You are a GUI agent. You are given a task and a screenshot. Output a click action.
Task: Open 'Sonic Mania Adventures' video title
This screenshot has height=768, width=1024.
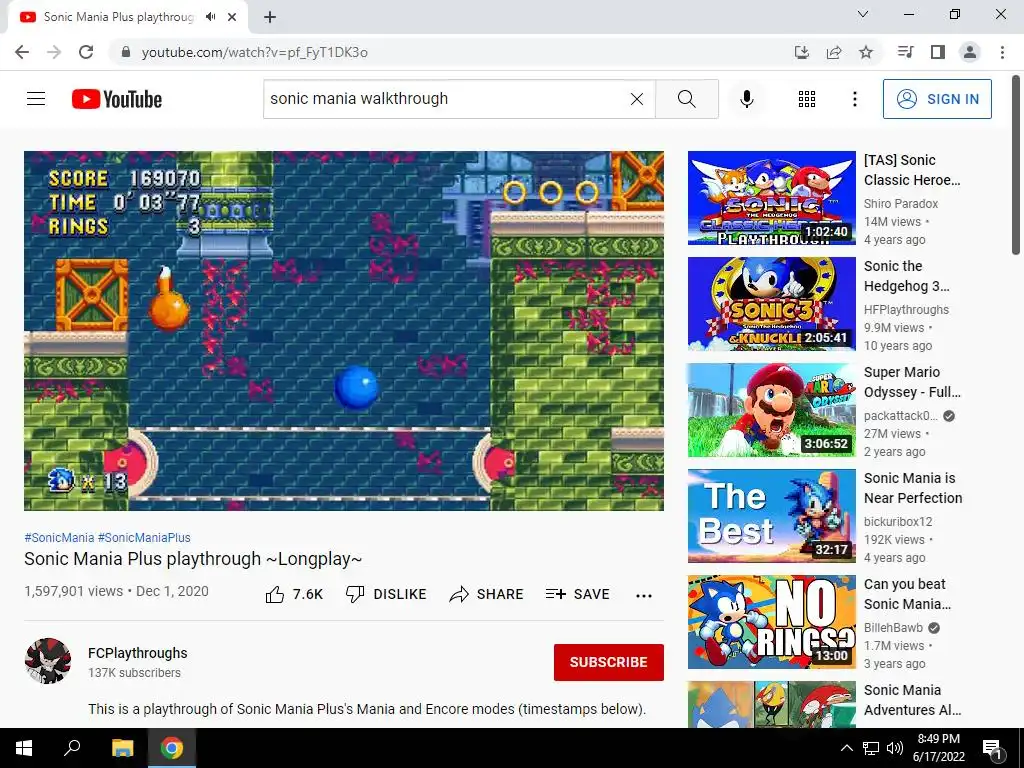click(x=912, y=699)
